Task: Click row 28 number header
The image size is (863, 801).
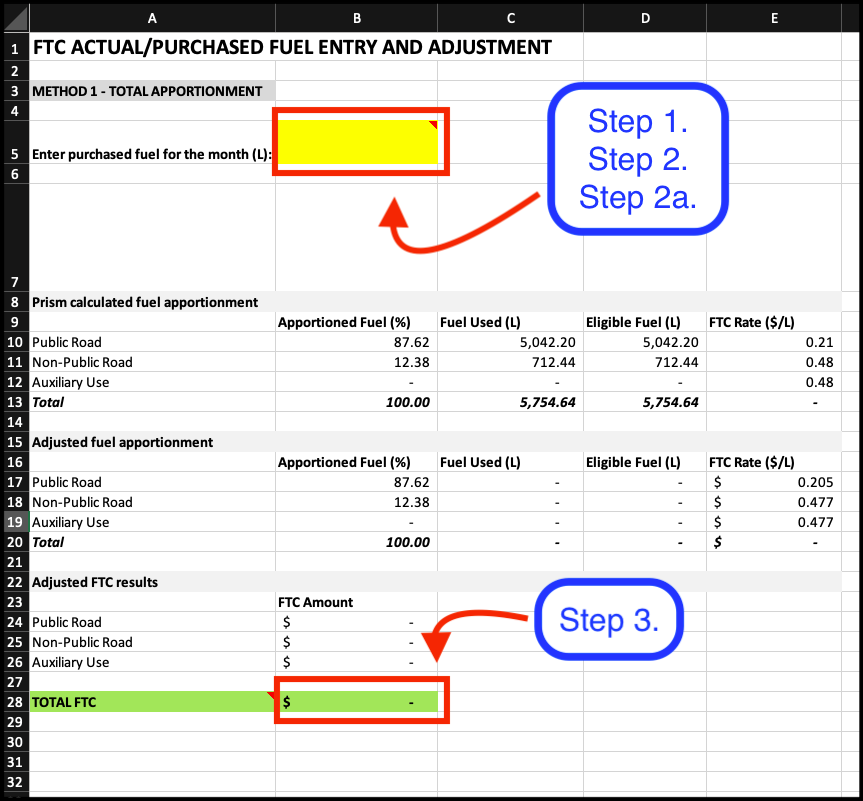Action: point(14,702)
